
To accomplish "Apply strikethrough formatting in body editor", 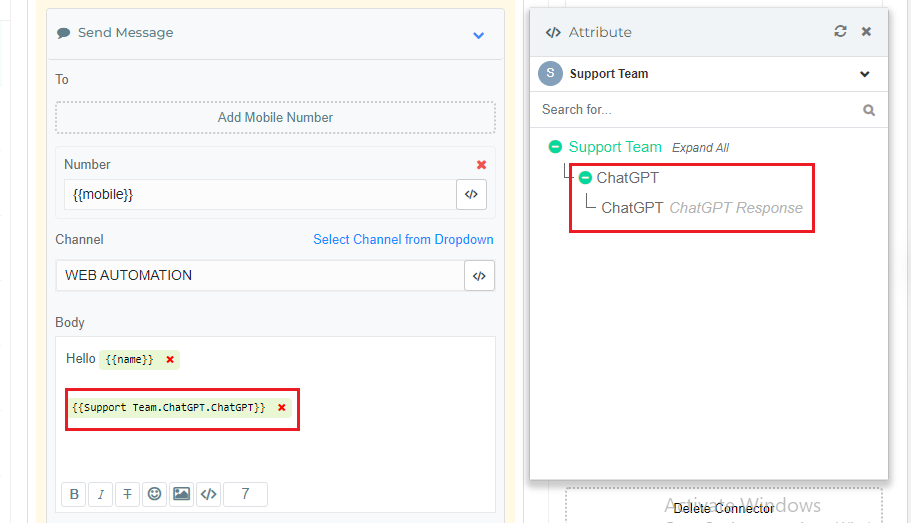I will coord(128,494).
